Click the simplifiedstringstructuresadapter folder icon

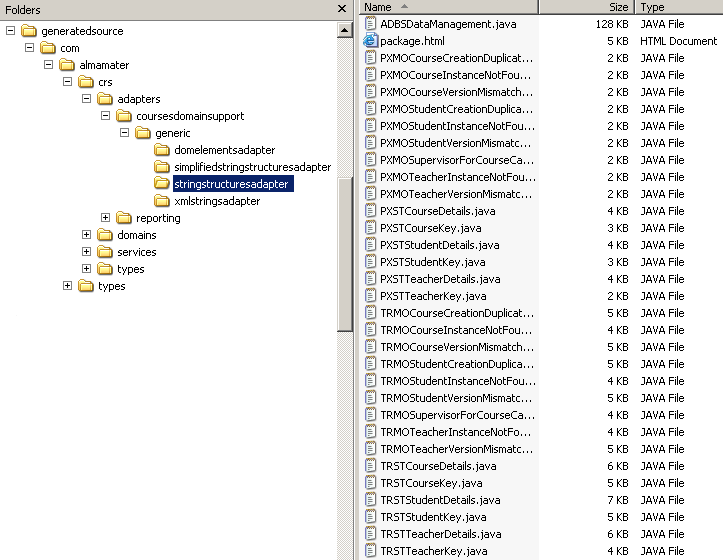[x=161, y=167]
